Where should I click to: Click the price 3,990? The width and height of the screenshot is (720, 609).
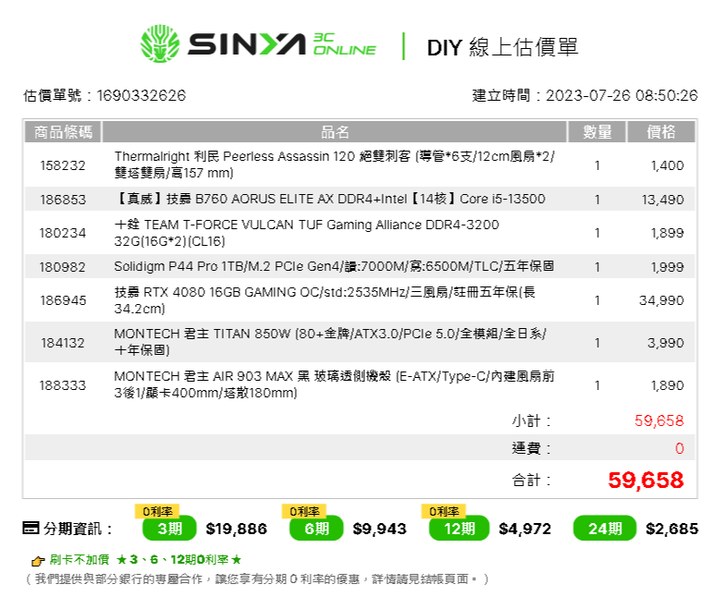pyautogui.click(x=666, y=343)
